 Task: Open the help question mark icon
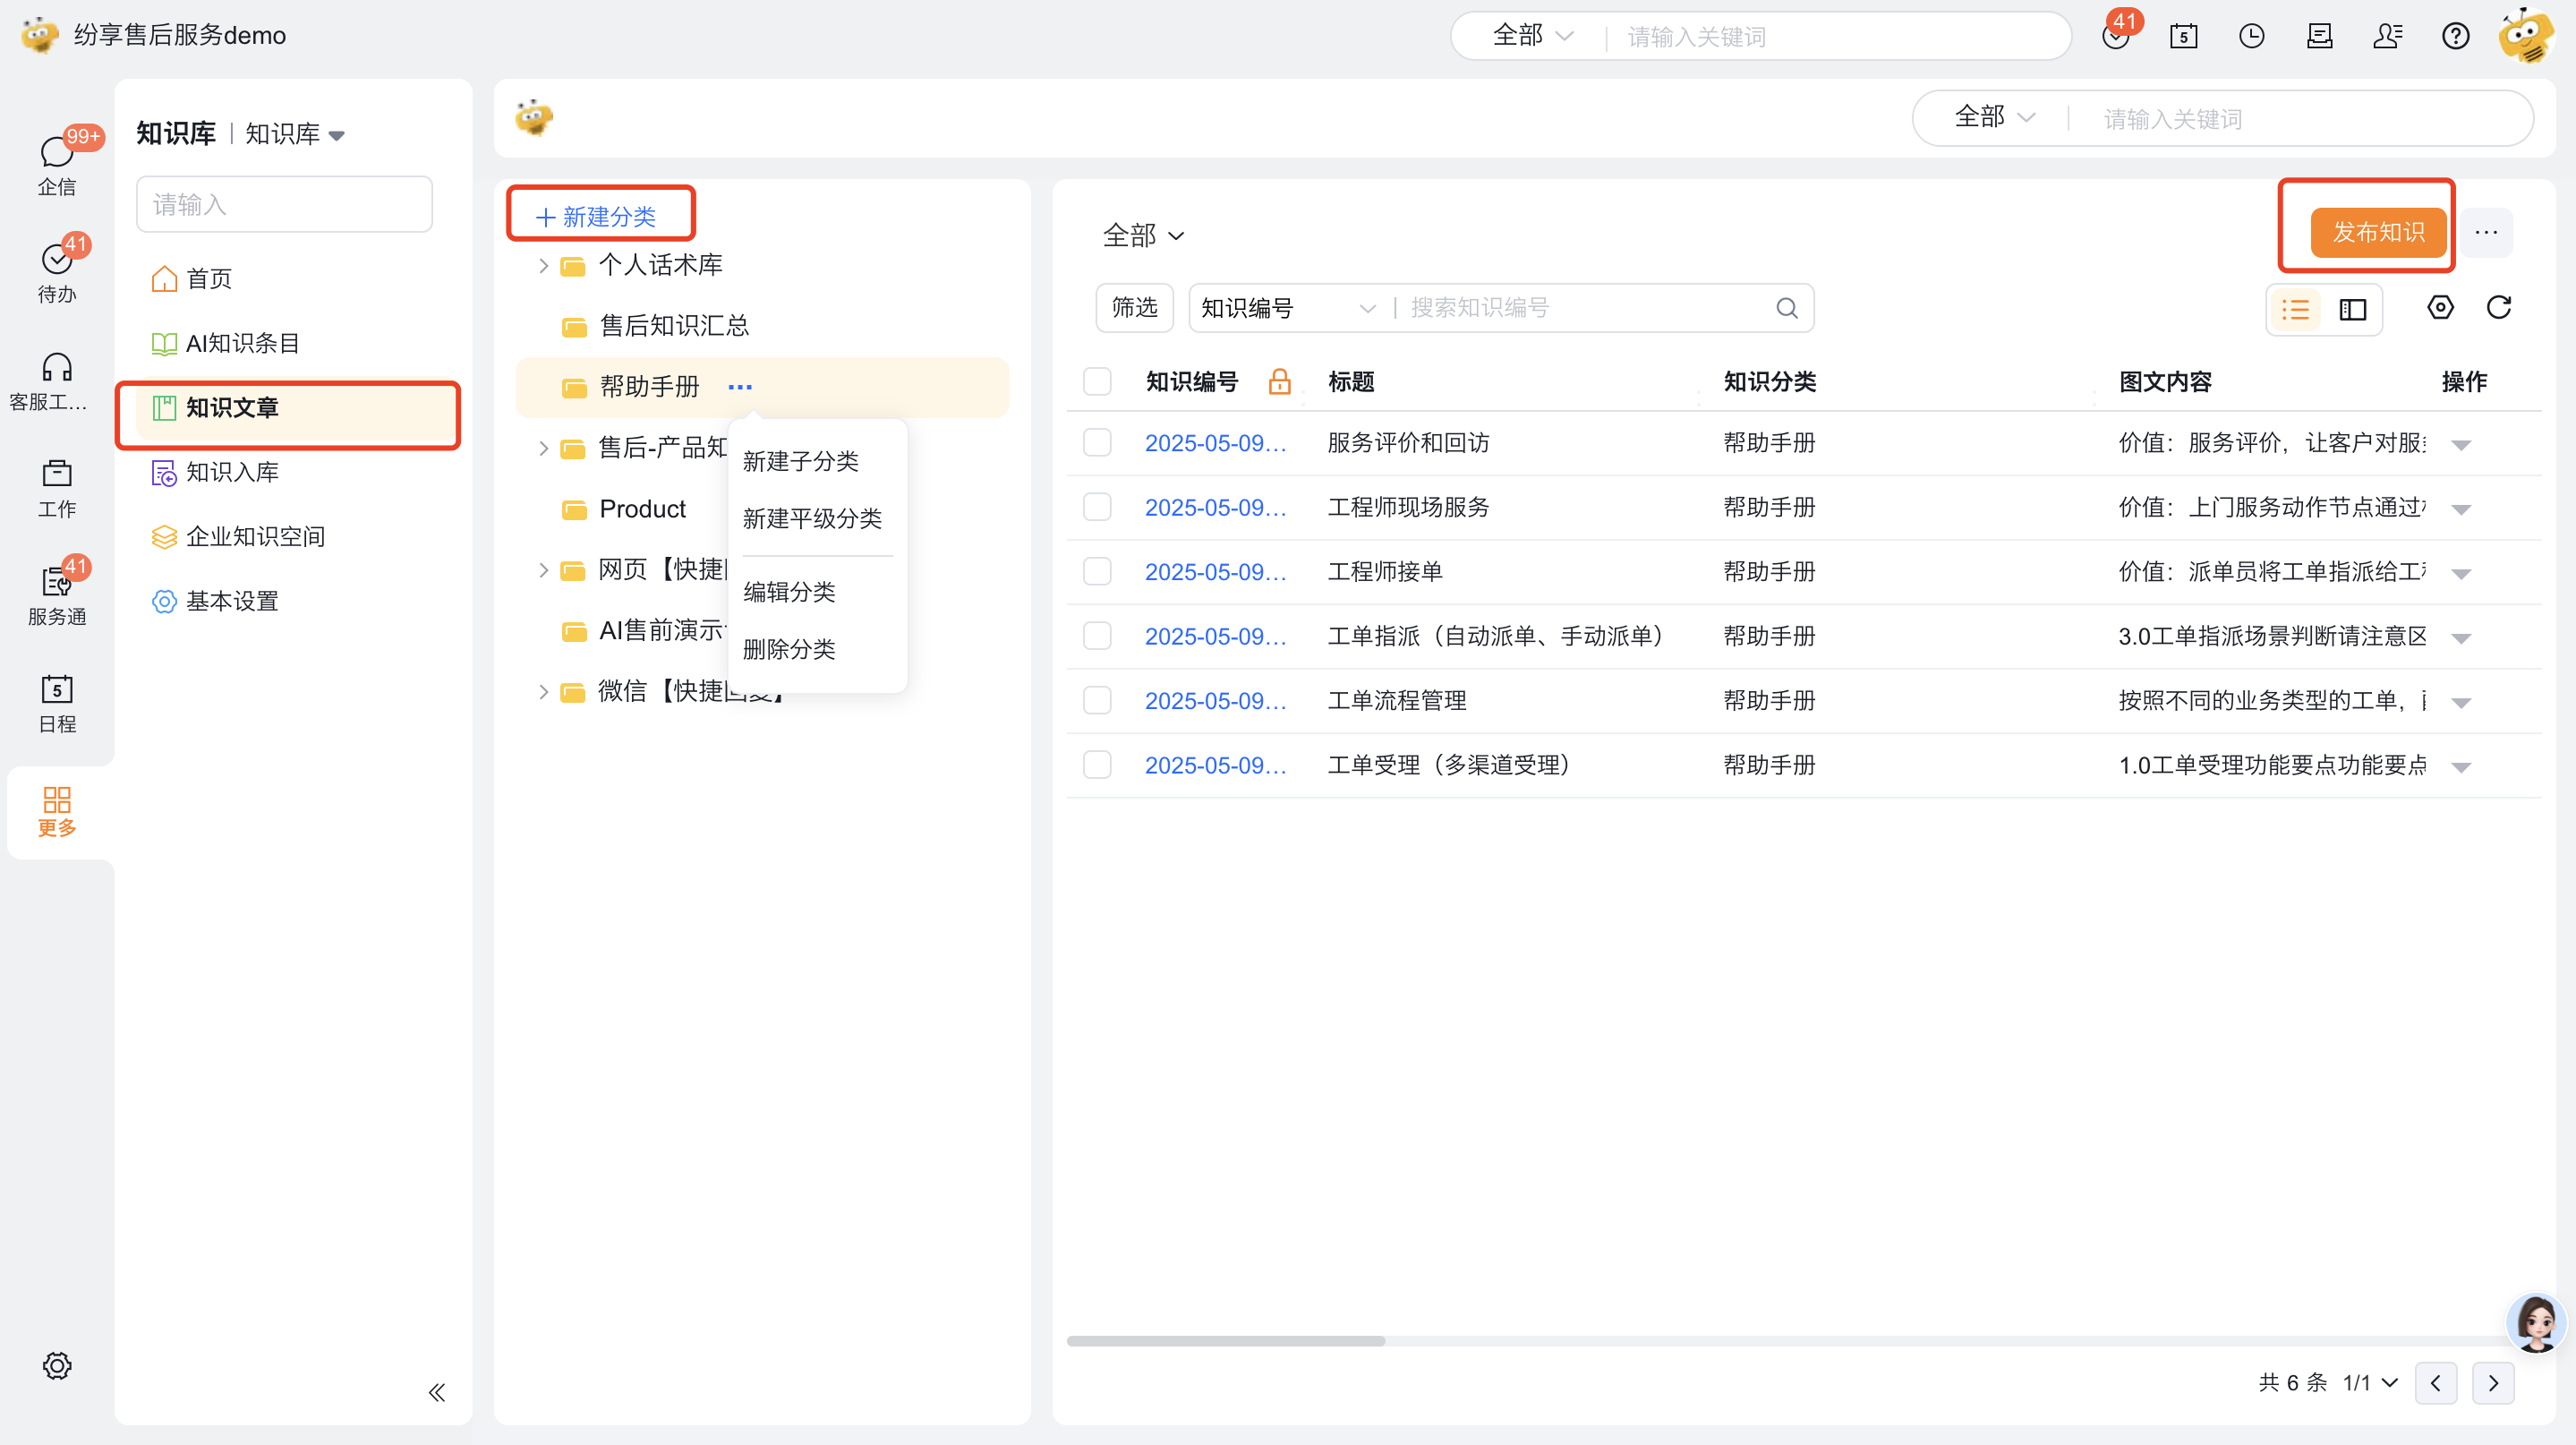click(x=2455, y=37)
